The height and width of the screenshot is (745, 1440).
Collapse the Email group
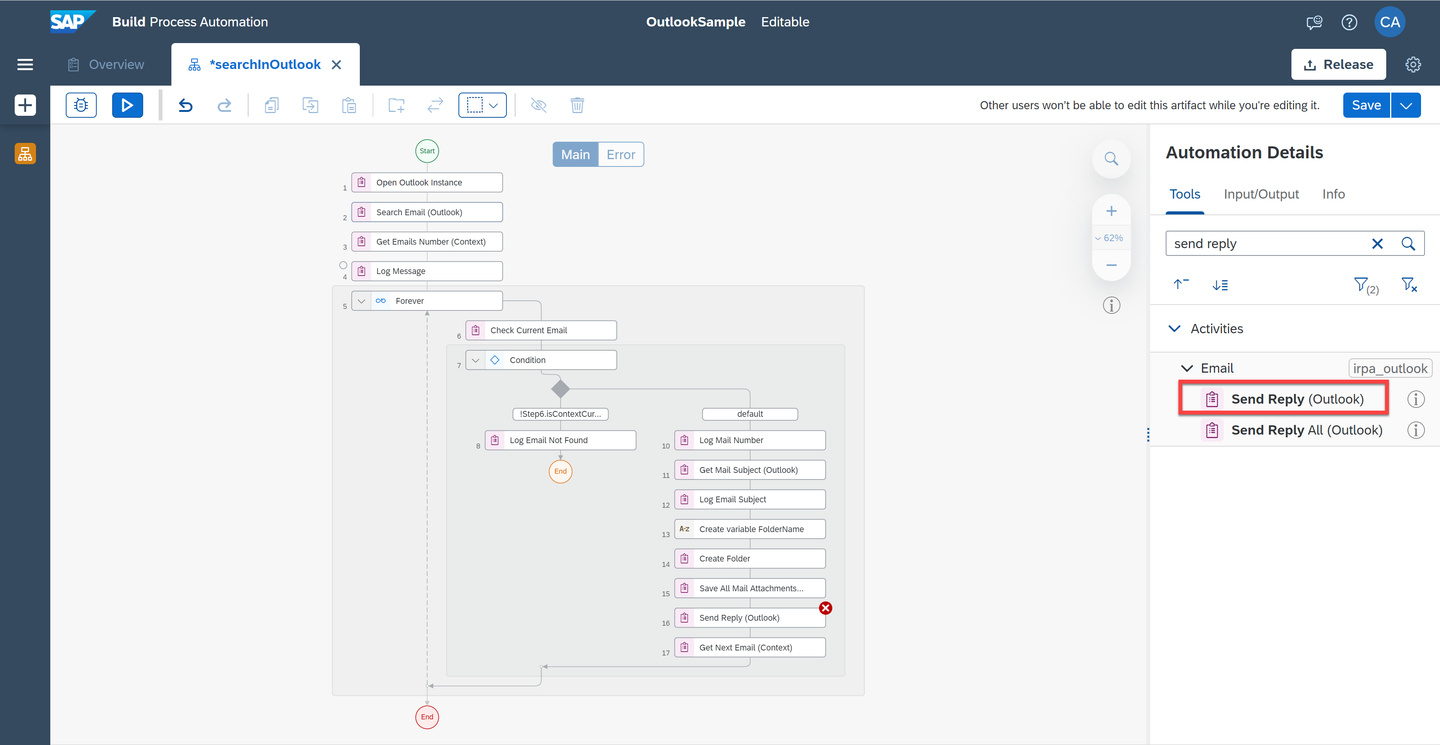(x=1187, y=368)
